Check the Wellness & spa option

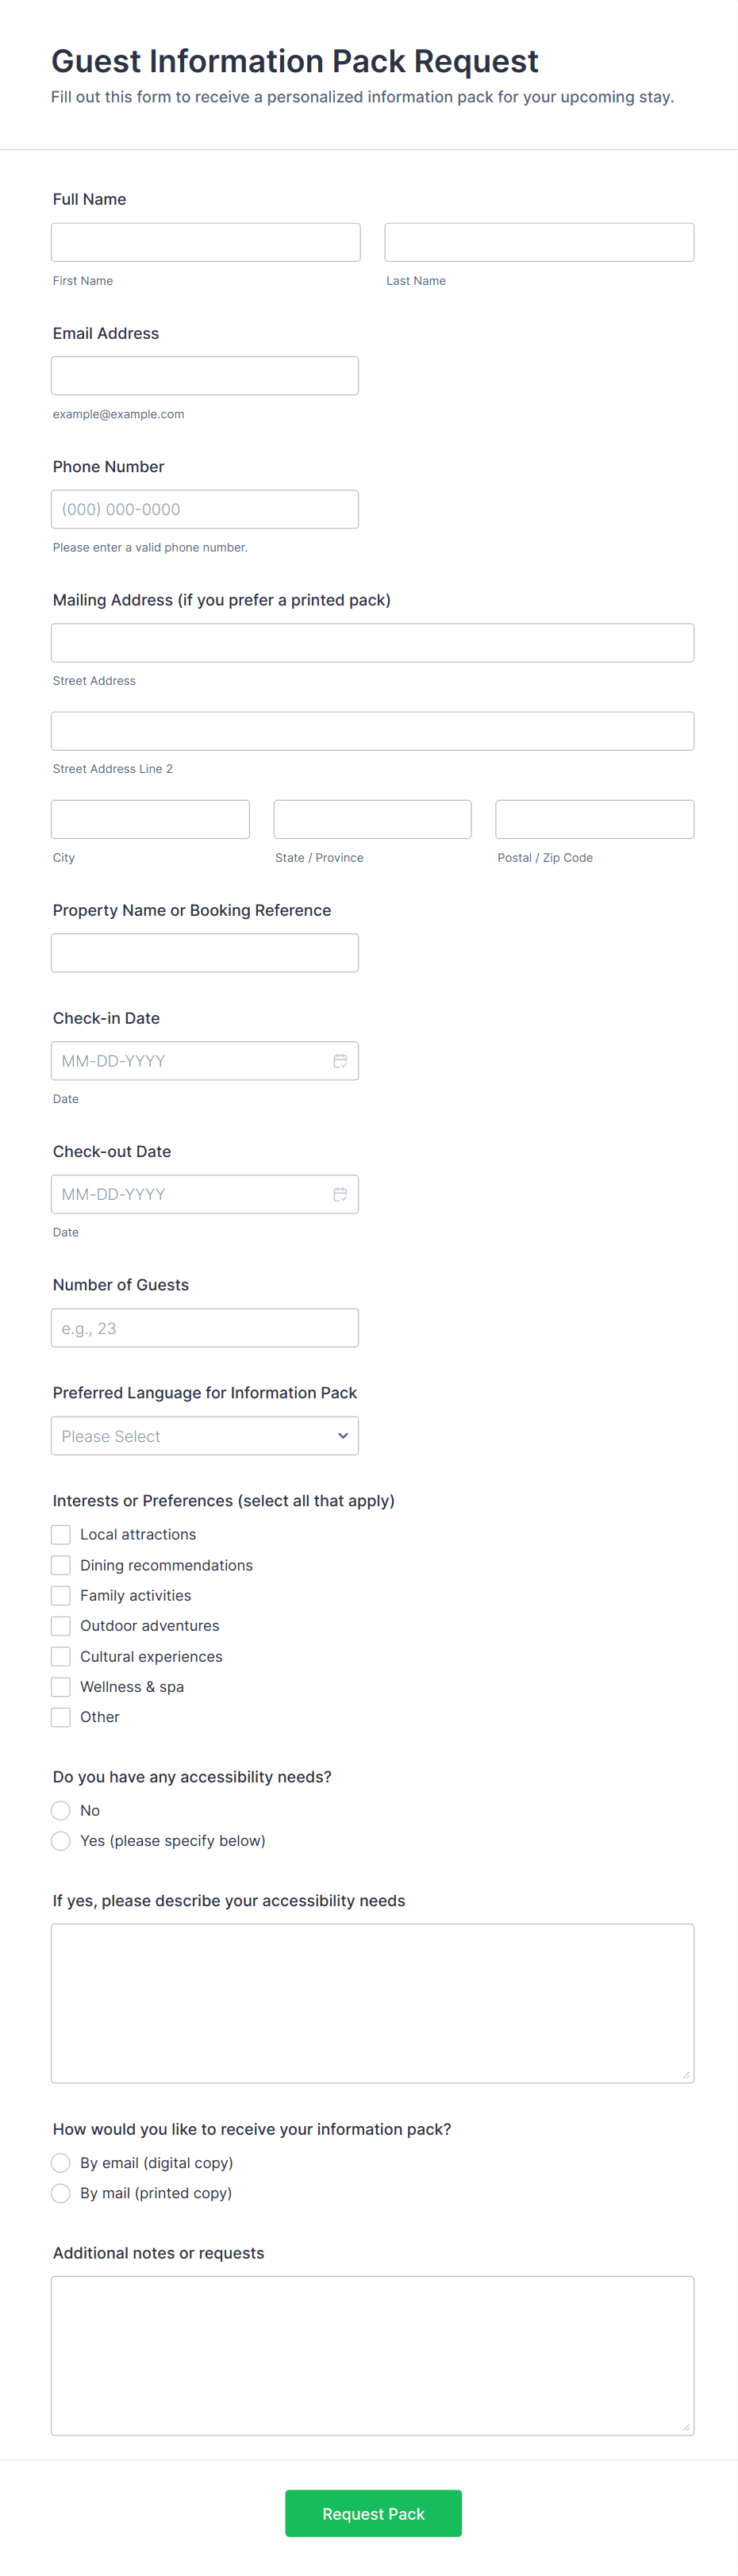click(x=61, y=1686)
